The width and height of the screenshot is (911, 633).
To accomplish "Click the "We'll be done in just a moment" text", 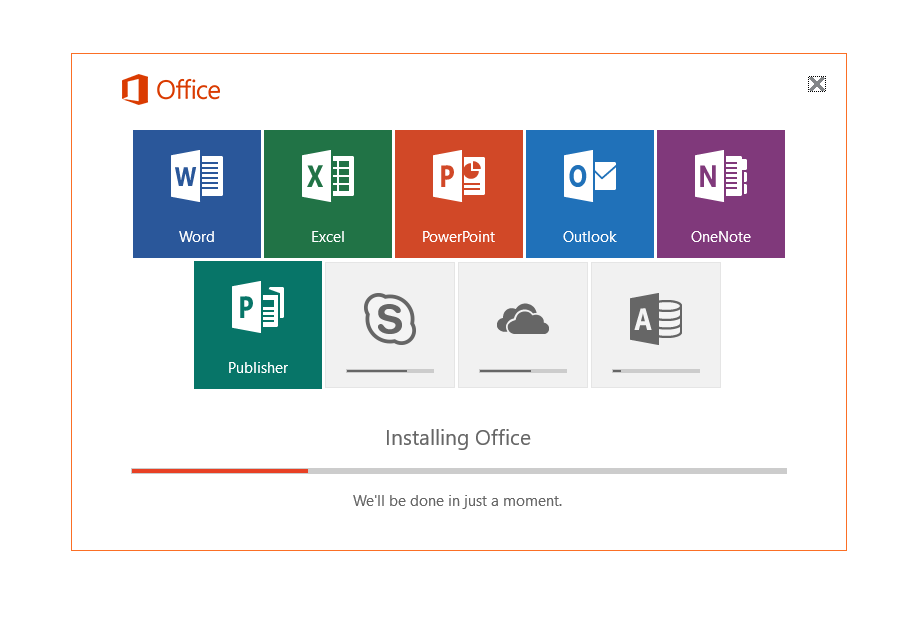I will pos(458,500).
